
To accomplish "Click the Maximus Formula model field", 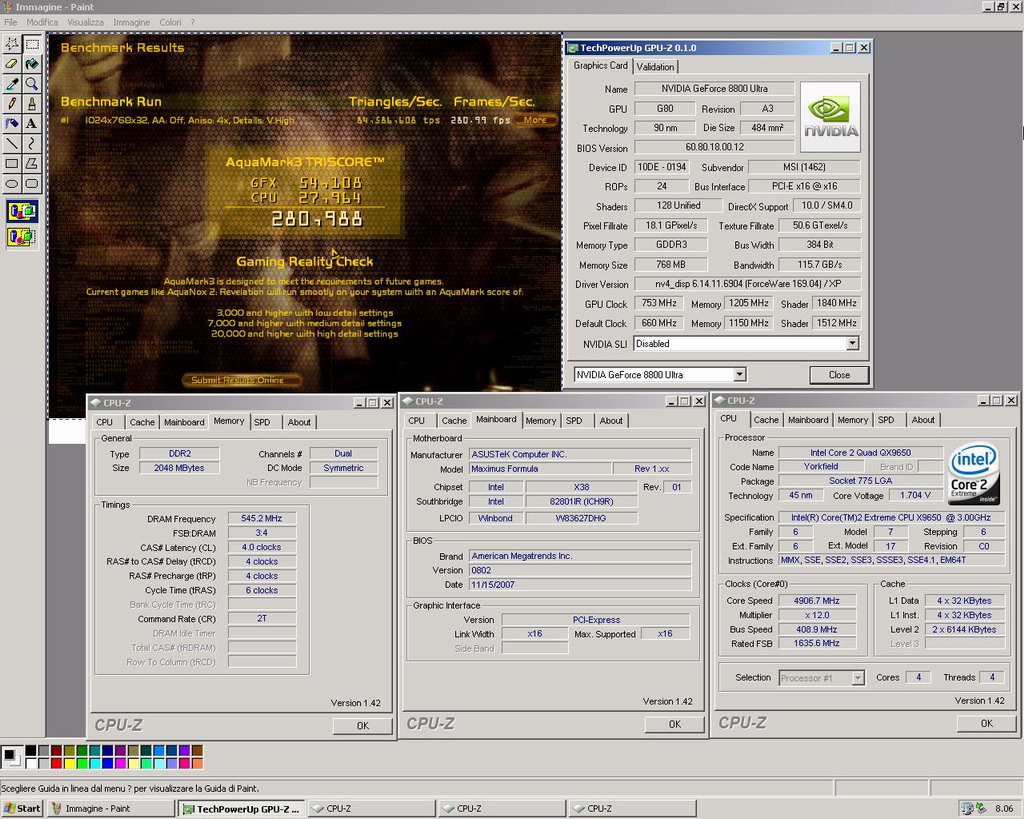I will (x=539, y=469).
